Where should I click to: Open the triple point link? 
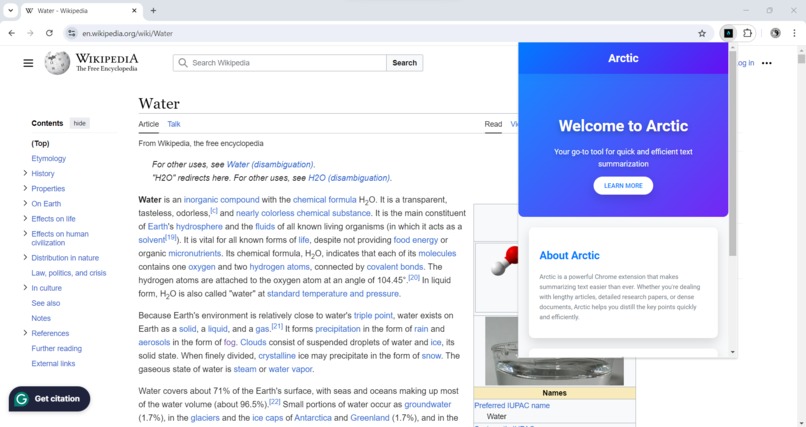[x=373, y=315]
